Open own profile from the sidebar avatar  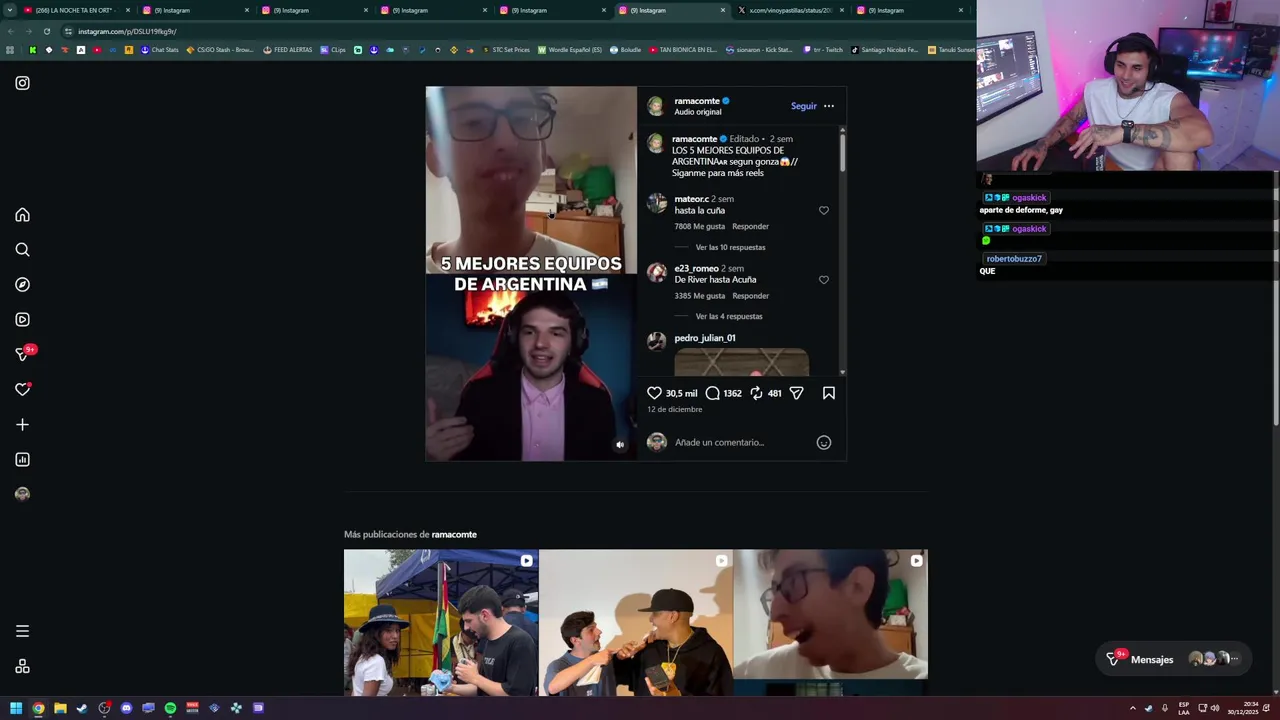point(22,494)
